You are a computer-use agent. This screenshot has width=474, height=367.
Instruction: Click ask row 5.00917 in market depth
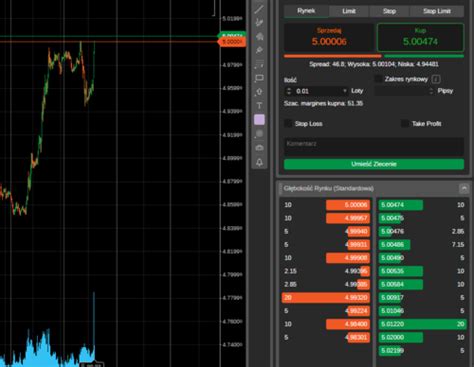[422, 297]
